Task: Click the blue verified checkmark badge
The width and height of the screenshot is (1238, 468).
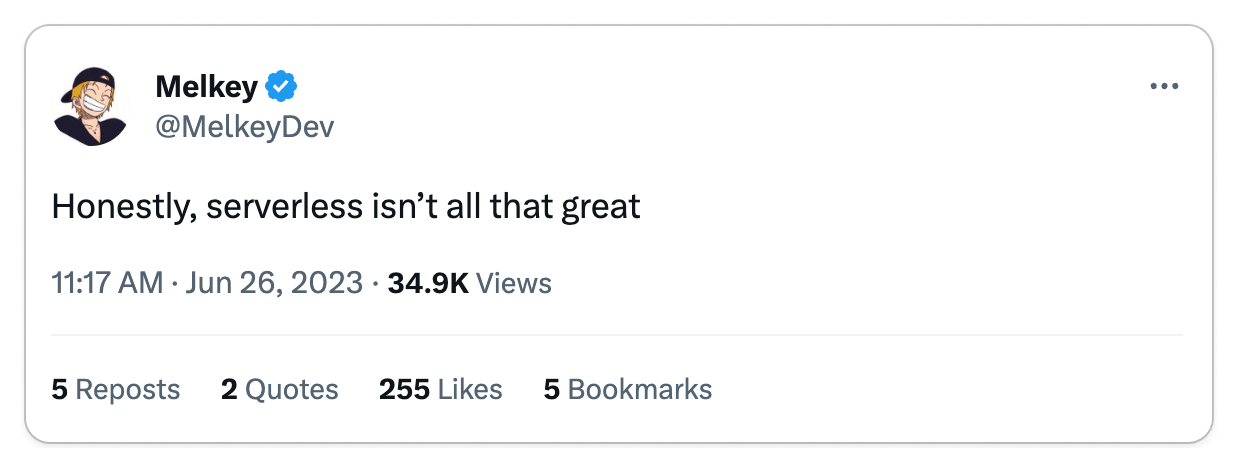Action: (x=281, y=88)
